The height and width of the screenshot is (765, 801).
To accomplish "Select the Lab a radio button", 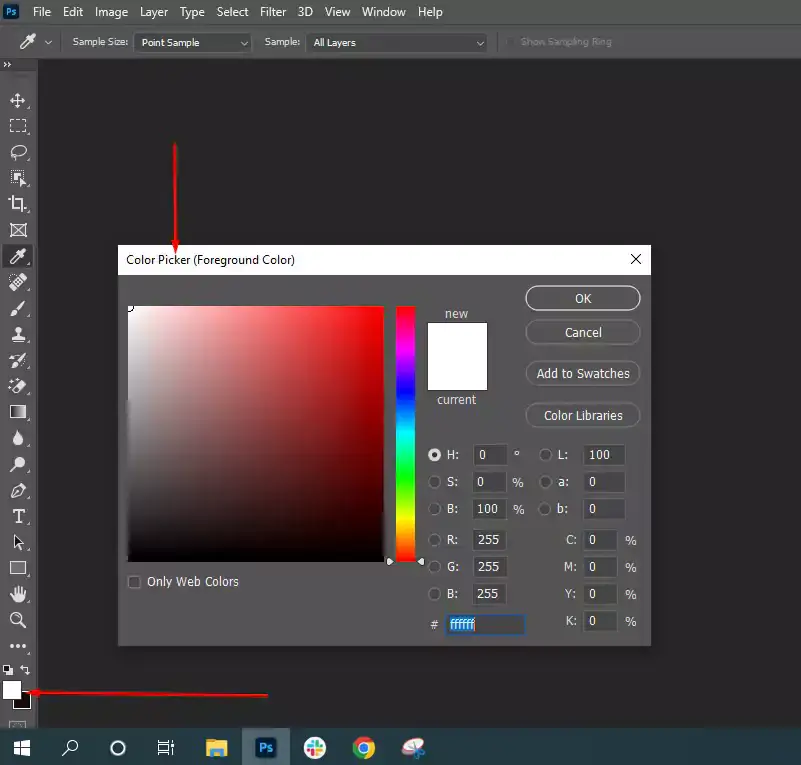I will 545,482.
